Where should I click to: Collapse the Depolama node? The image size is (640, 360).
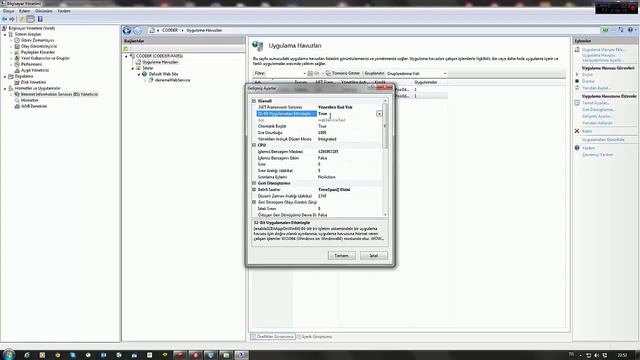pyautogui.click(x=5, y=76)
